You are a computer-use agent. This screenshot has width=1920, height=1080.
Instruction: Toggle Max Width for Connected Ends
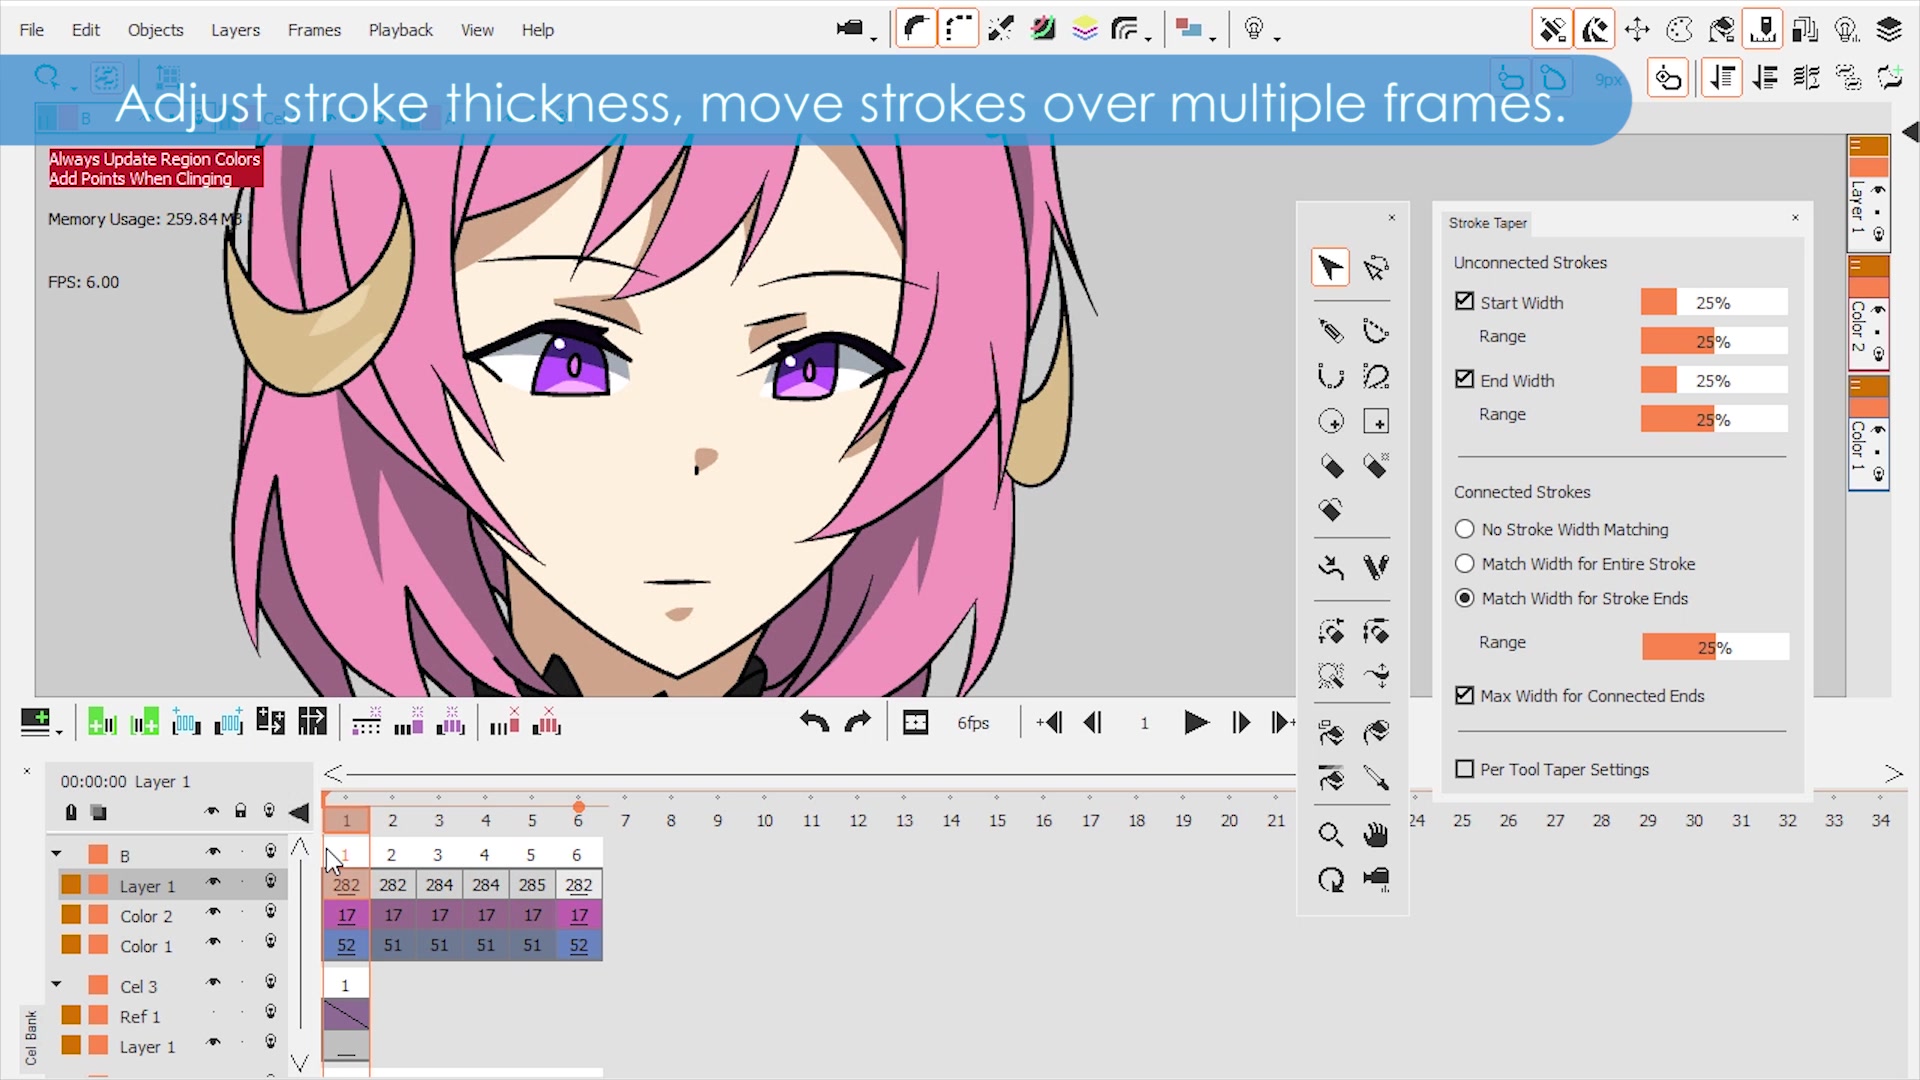point(1464,695)
